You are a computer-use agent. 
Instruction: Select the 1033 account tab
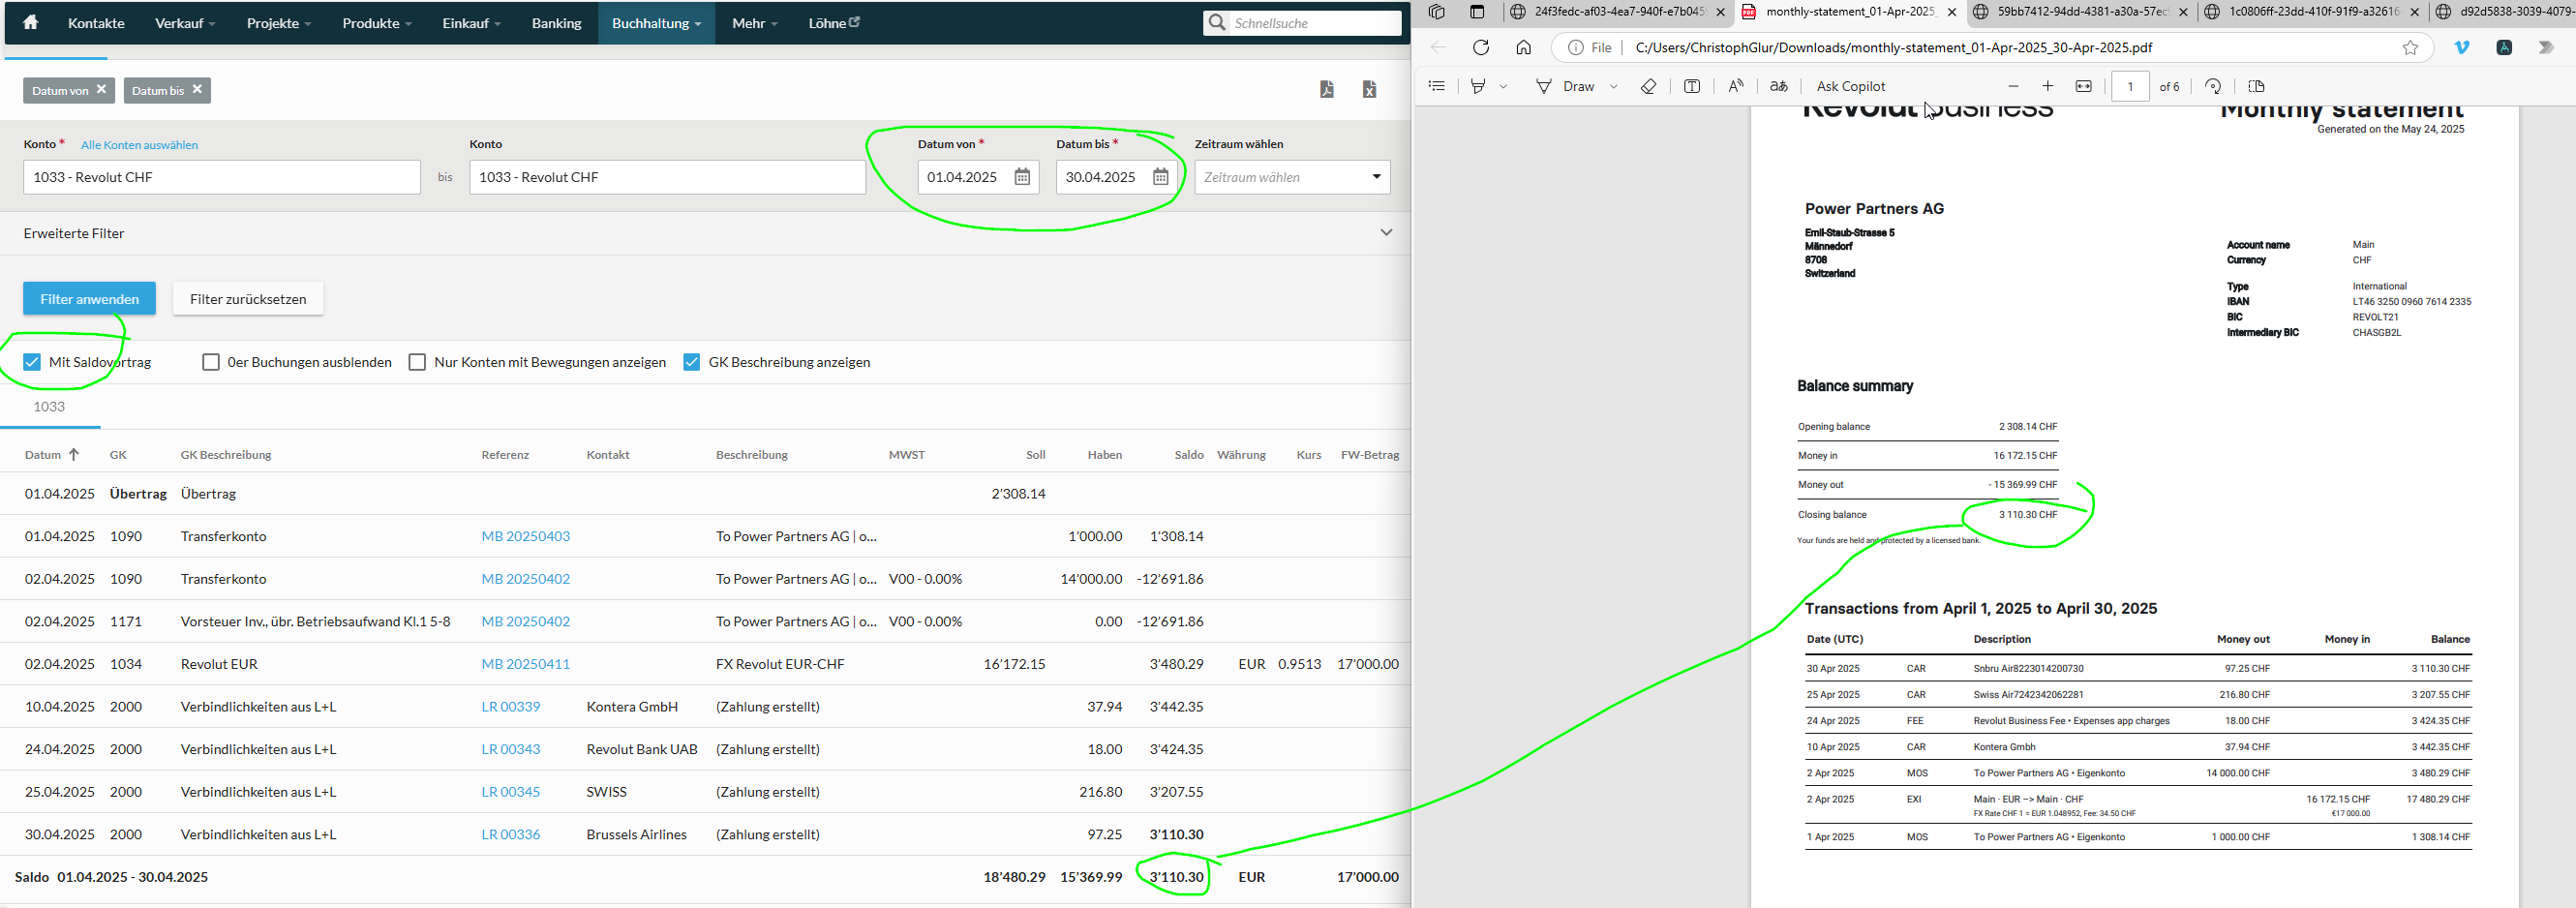49,407
